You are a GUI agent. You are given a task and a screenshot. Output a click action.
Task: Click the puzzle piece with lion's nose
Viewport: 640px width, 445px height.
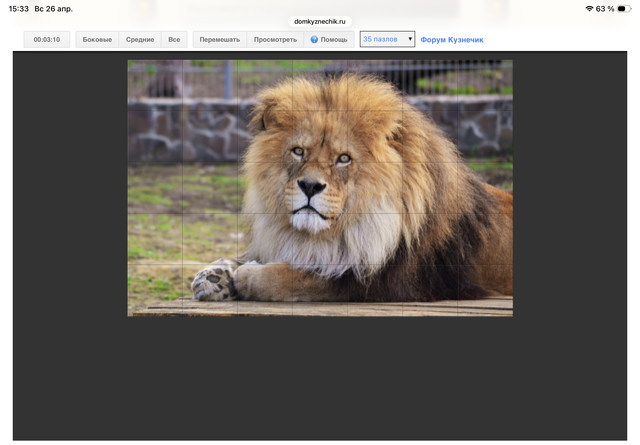[312, 187]
